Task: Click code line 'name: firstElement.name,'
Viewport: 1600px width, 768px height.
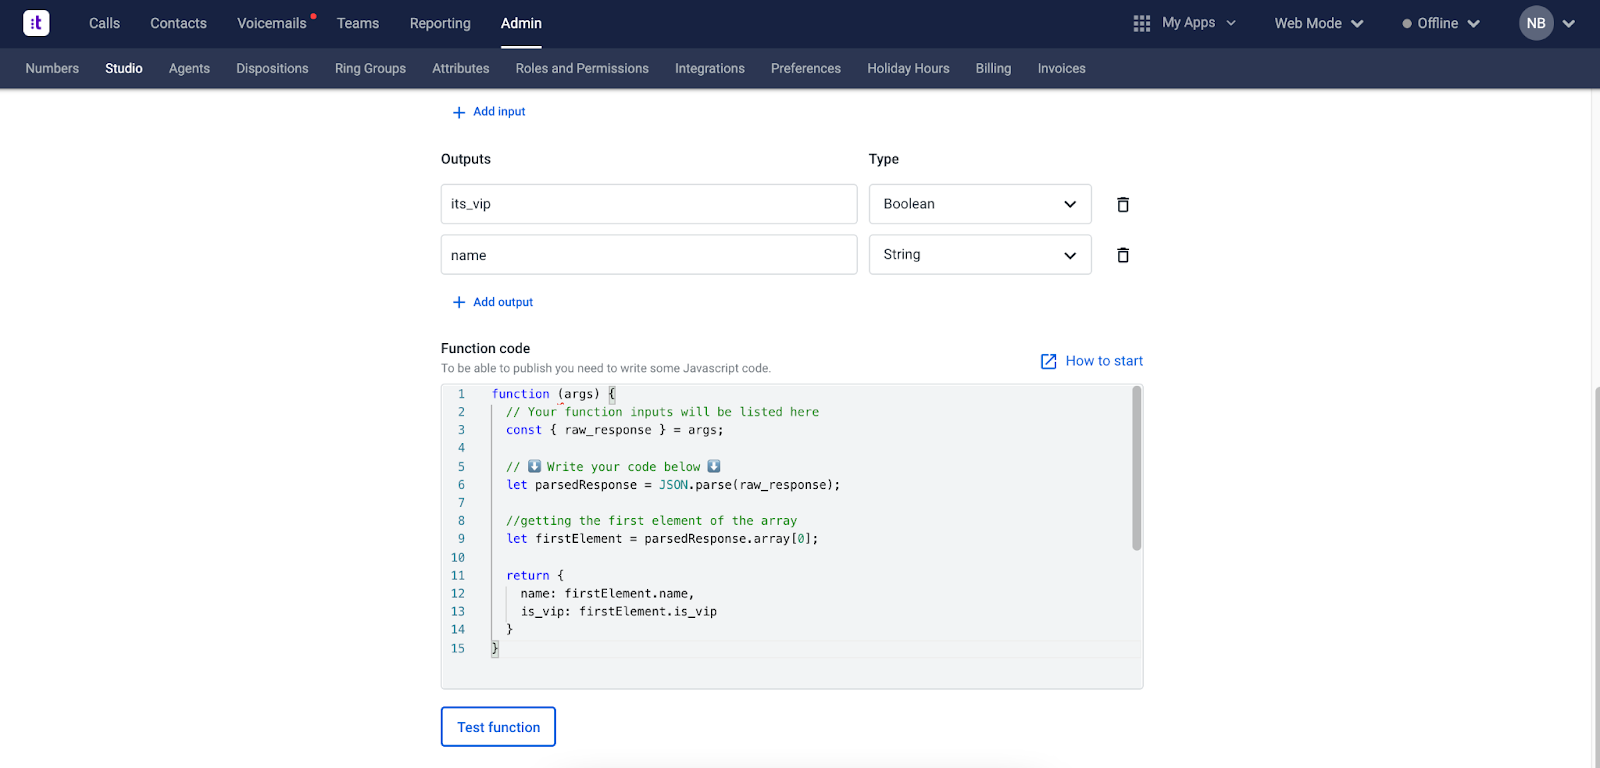Action: pos(607,594)
